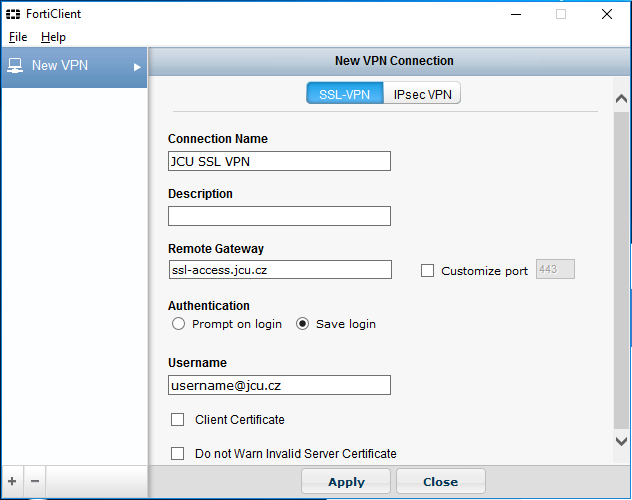
Task: Enable the Customize port checkbox
Action: [x=427, y=271]
